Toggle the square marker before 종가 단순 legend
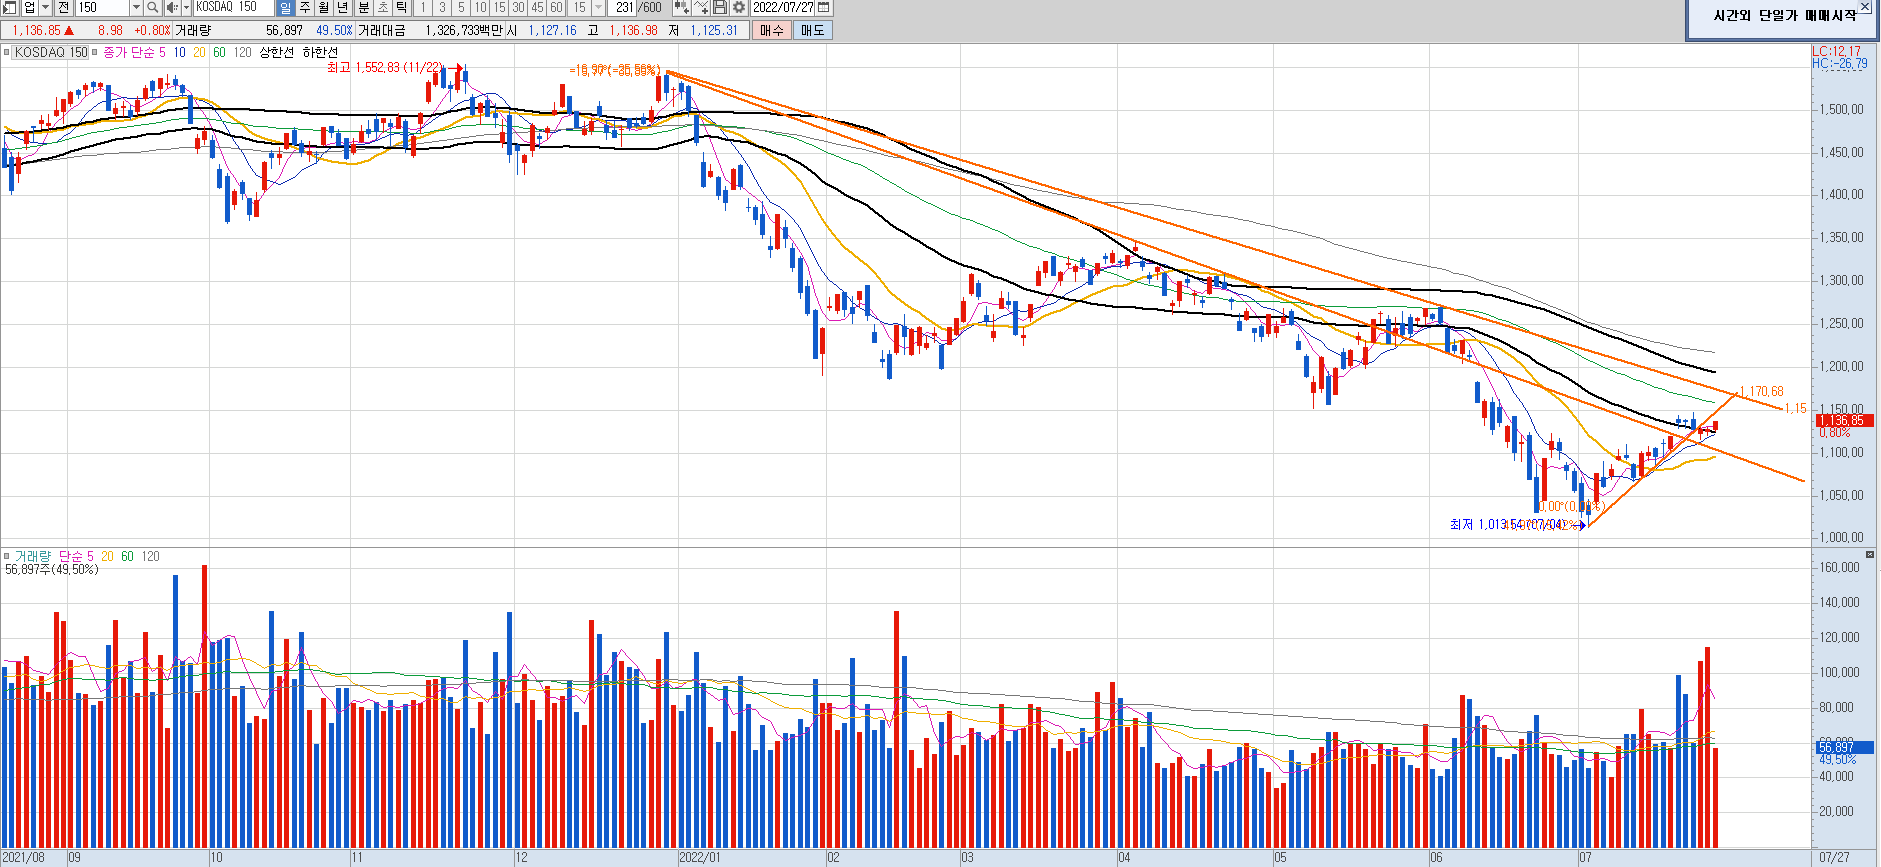 (95, 52)
